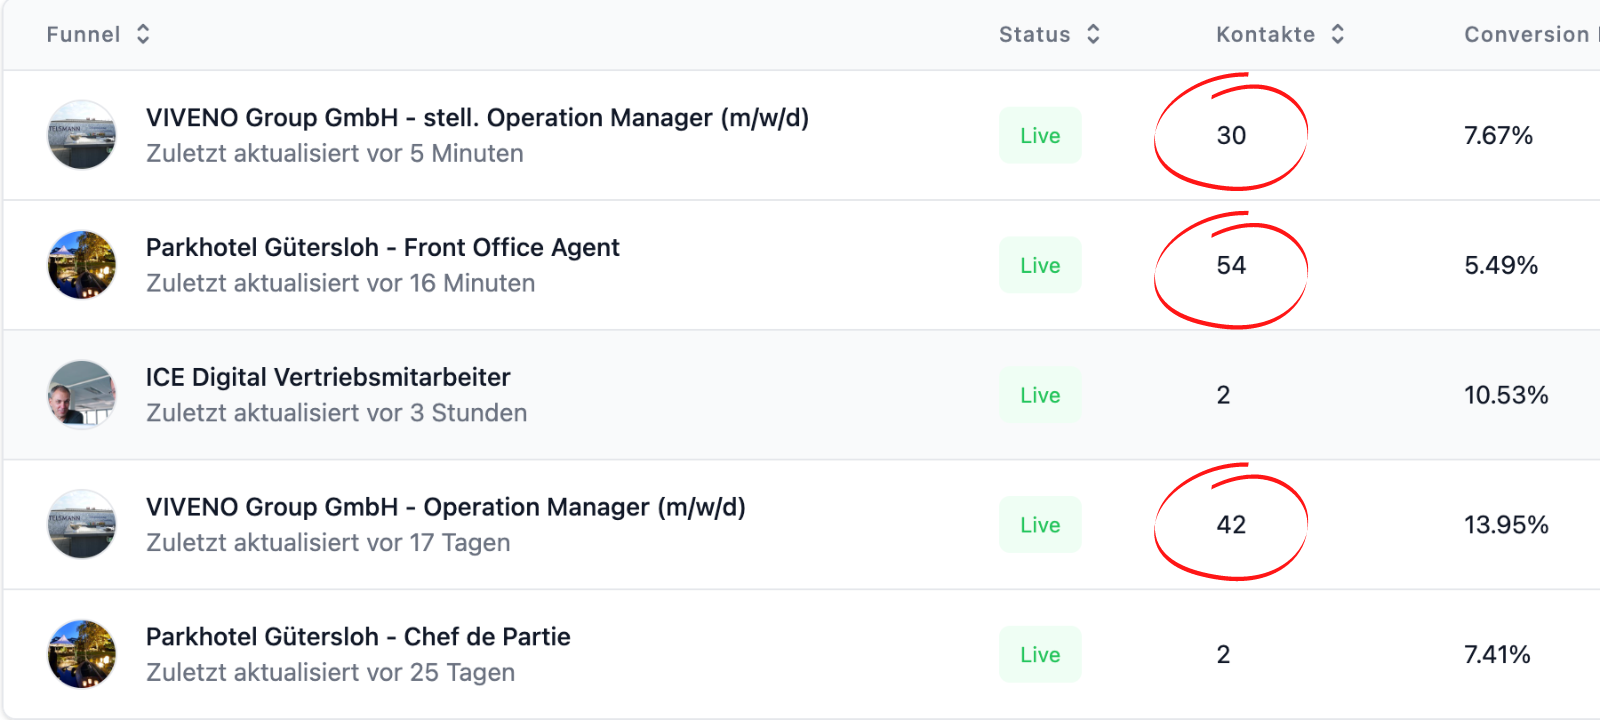The height and width of the screenshot is (720, 1600).
Task: Open Parkhotel Gütersloh Front Office Agent funnel
Action: (383, 247)
